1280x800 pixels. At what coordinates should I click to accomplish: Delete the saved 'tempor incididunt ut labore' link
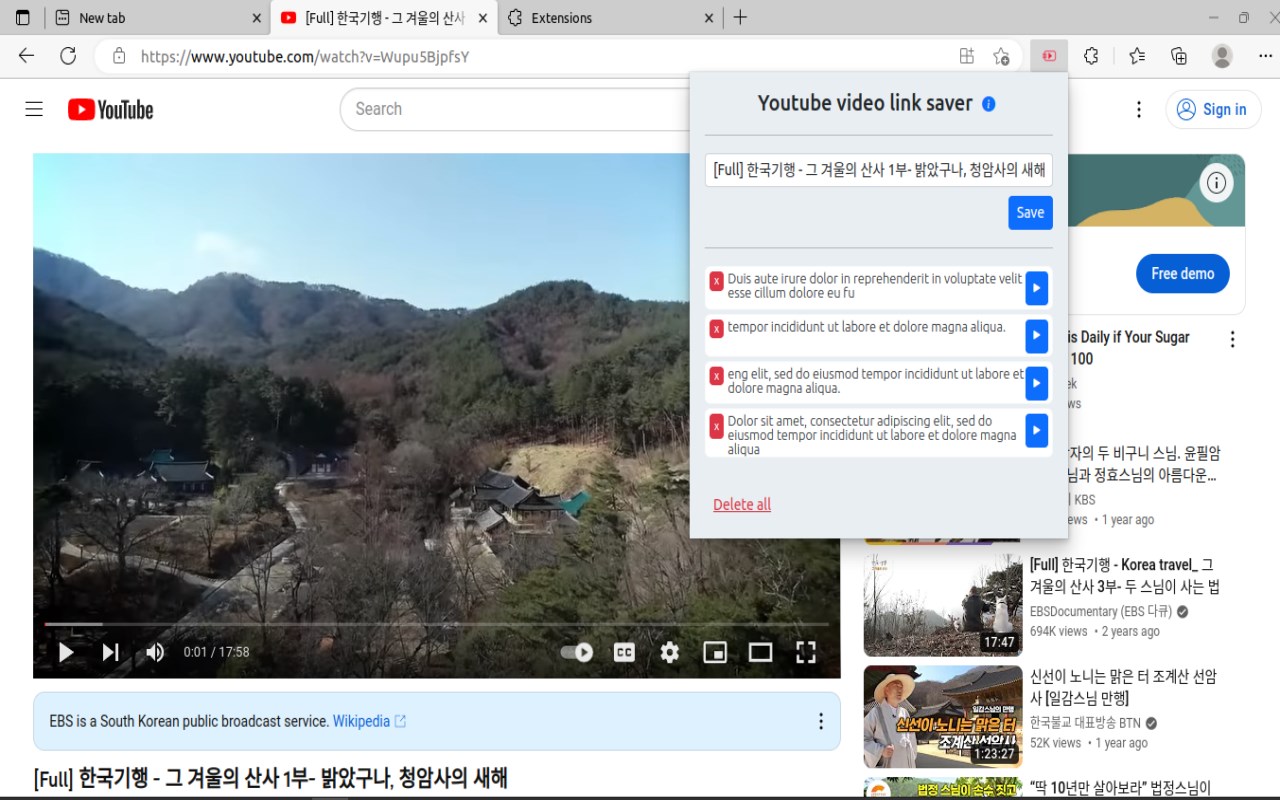click(x=716, y=328)
